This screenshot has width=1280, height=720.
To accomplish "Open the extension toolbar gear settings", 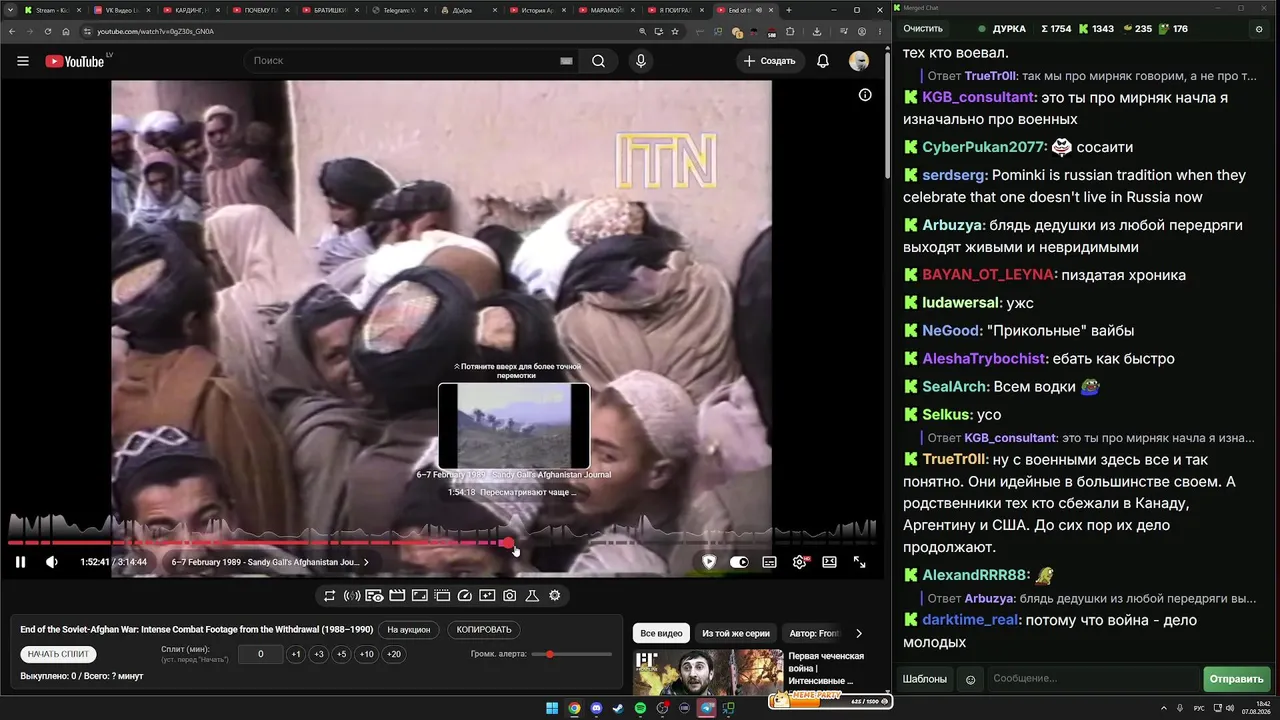I will point(555,596).
